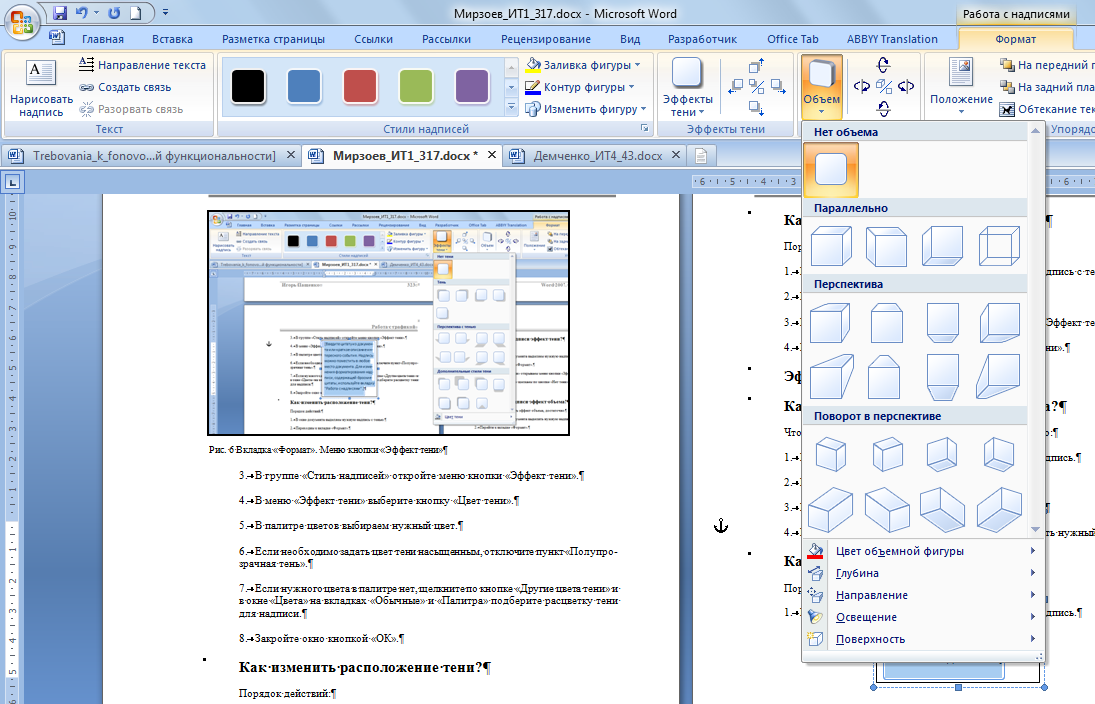
Task: Click На передний план button
Action: point(1045,65)
